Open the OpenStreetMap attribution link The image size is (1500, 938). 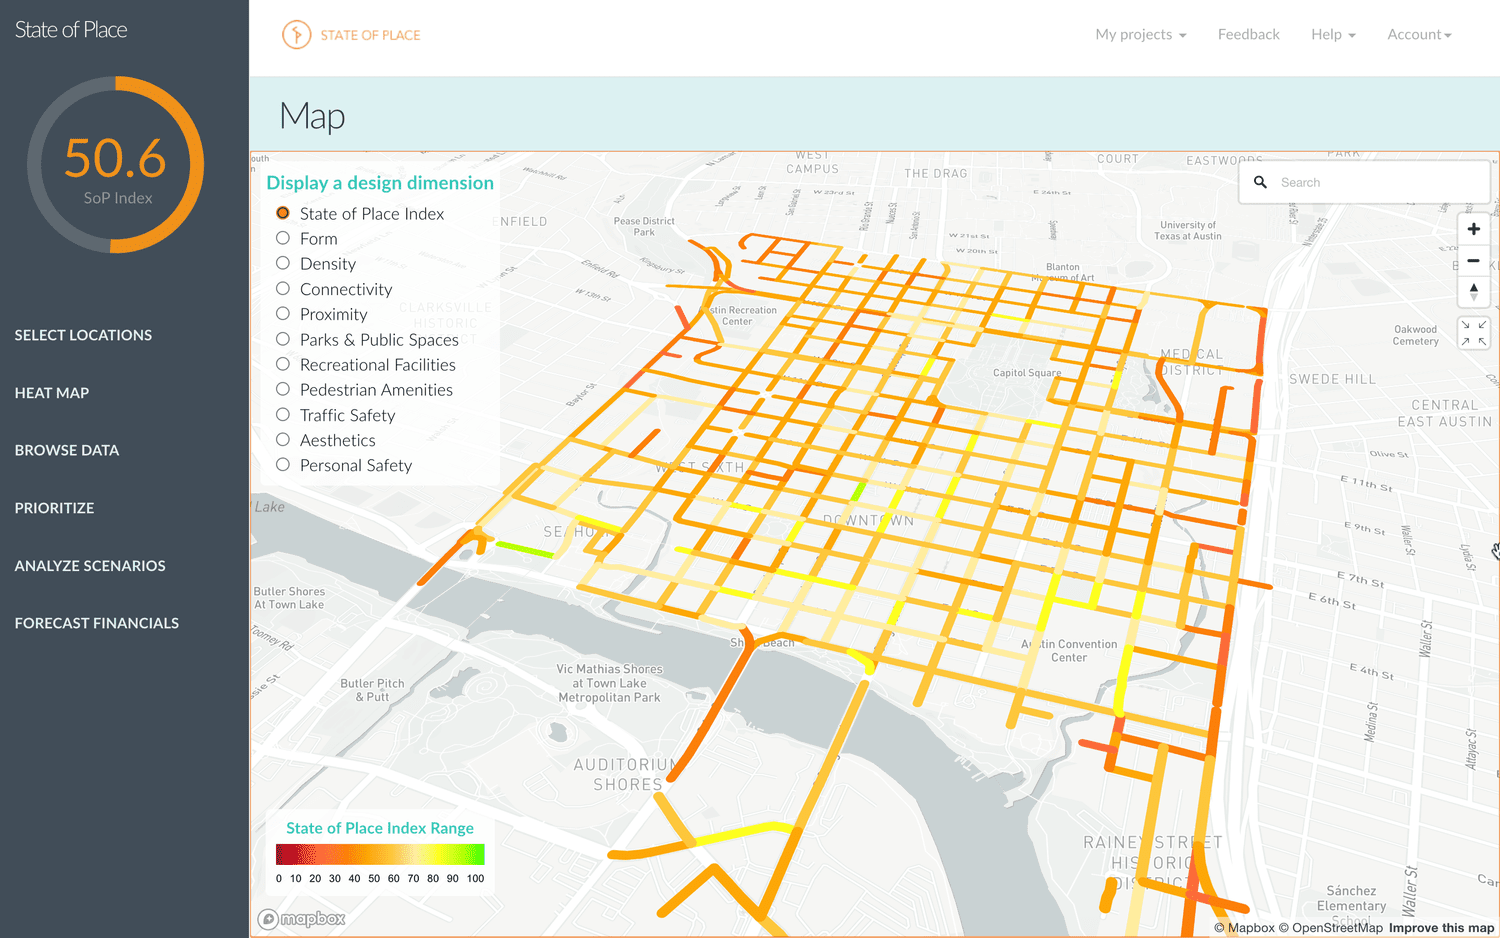point(1330,928)
